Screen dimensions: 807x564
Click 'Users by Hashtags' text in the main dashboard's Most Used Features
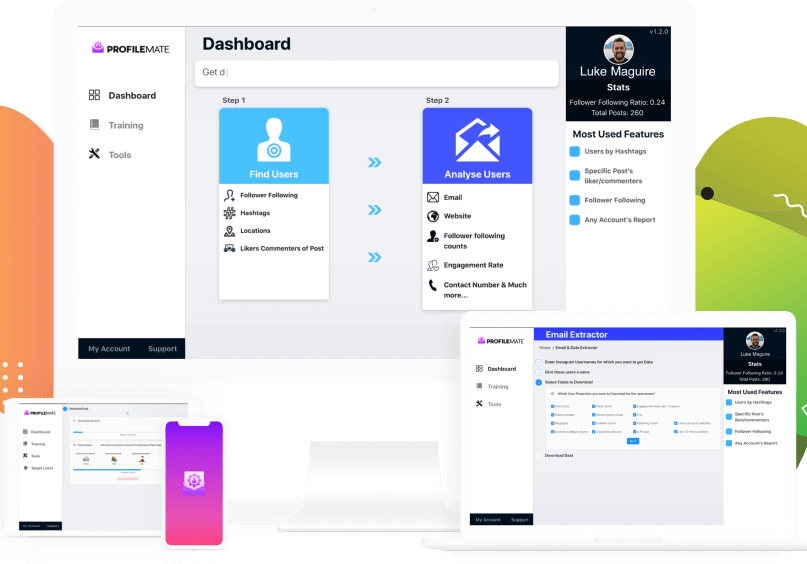pos(615,151)
